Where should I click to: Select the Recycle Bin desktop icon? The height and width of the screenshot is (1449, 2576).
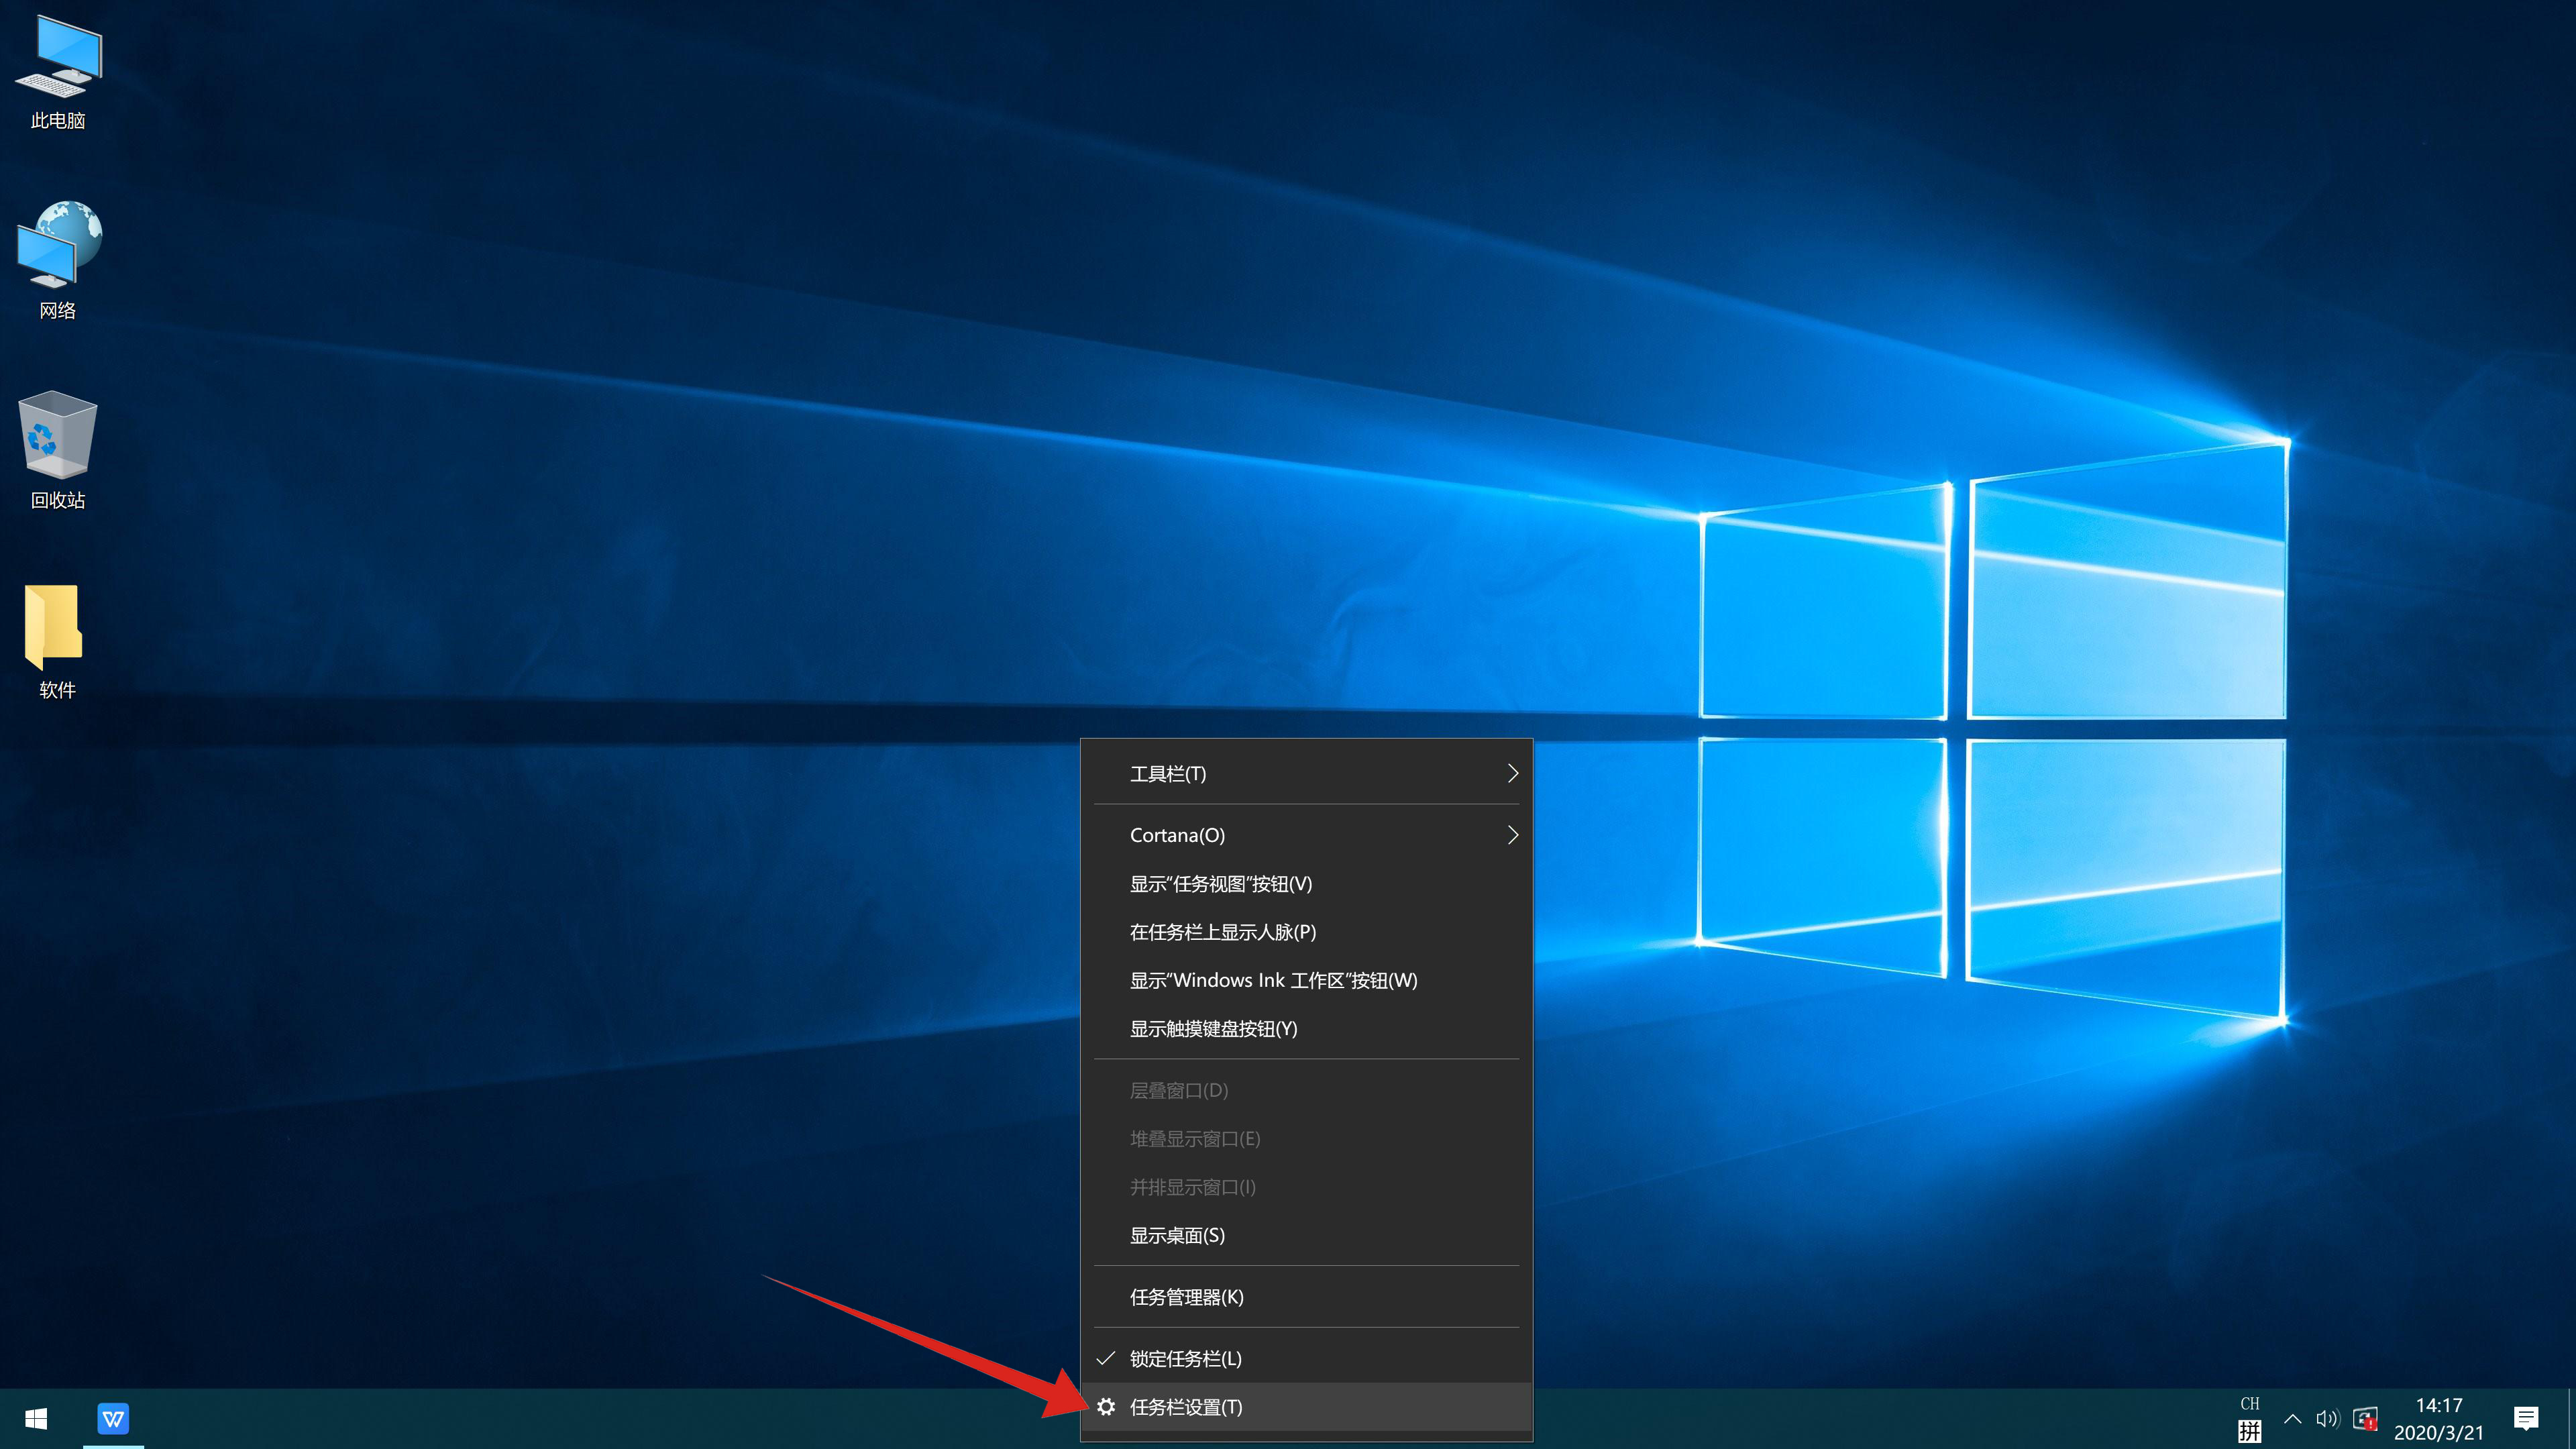58,450
